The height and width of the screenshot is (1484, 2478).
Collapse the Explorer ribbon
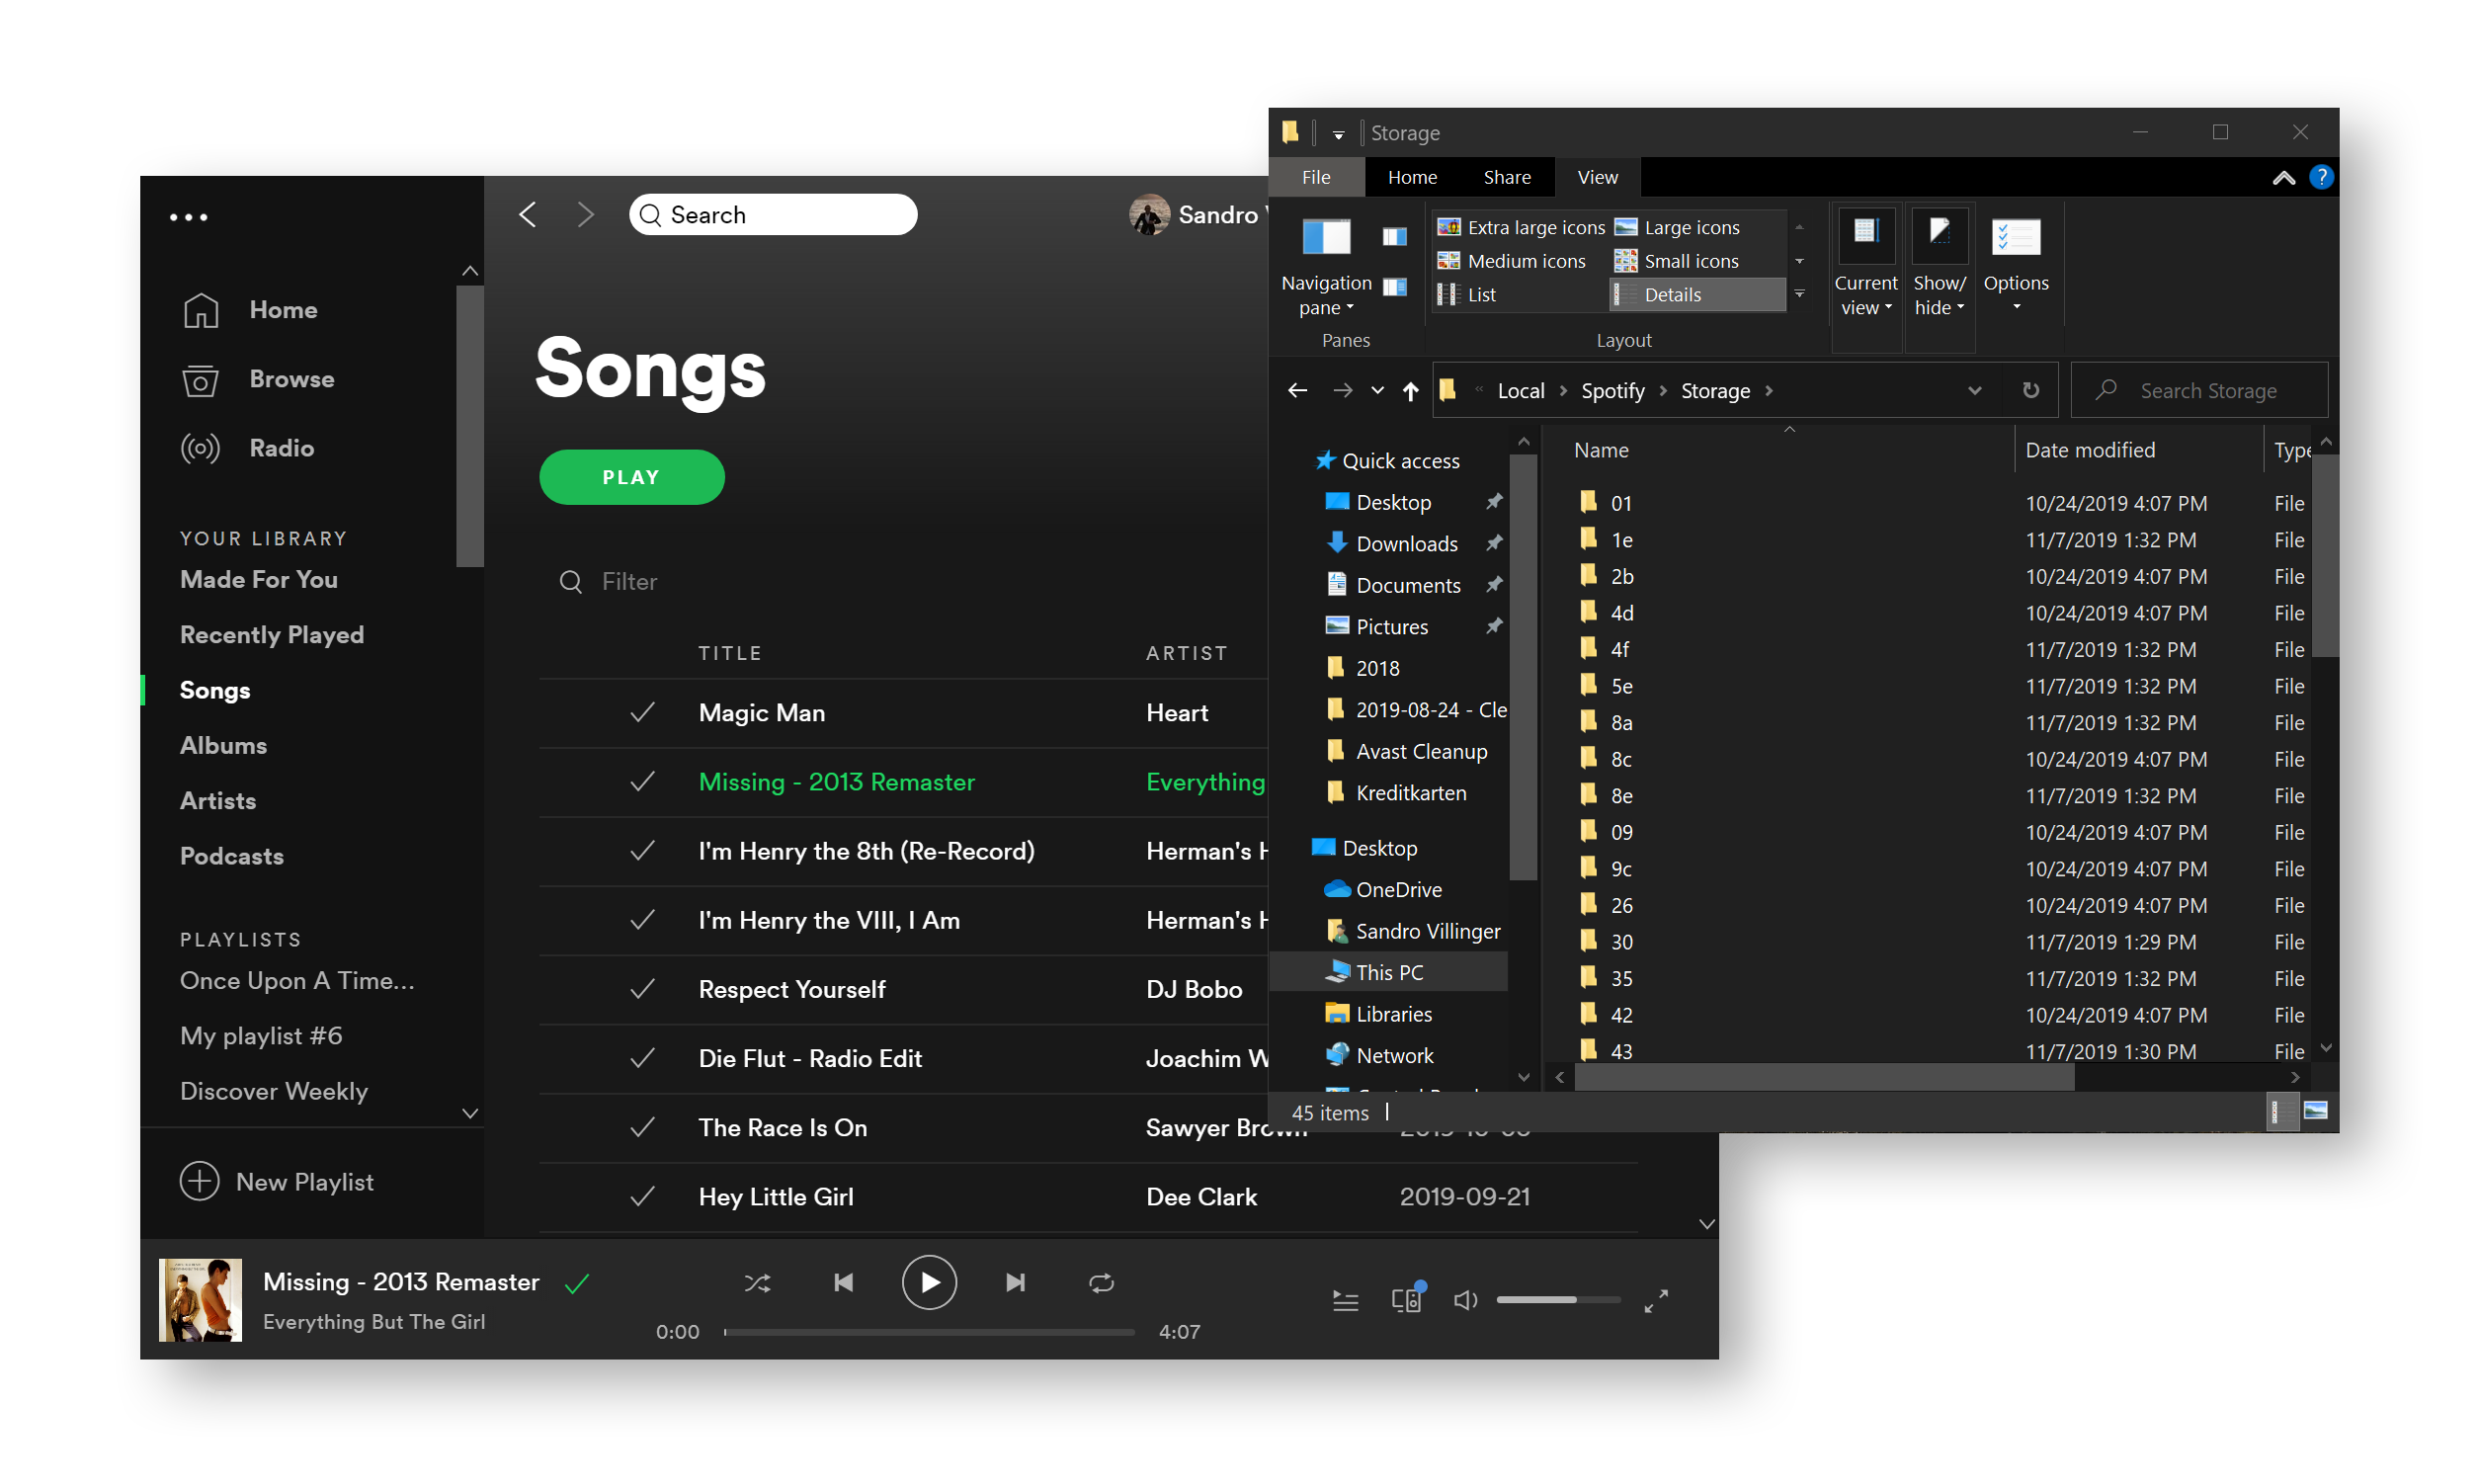point(2283,178)
